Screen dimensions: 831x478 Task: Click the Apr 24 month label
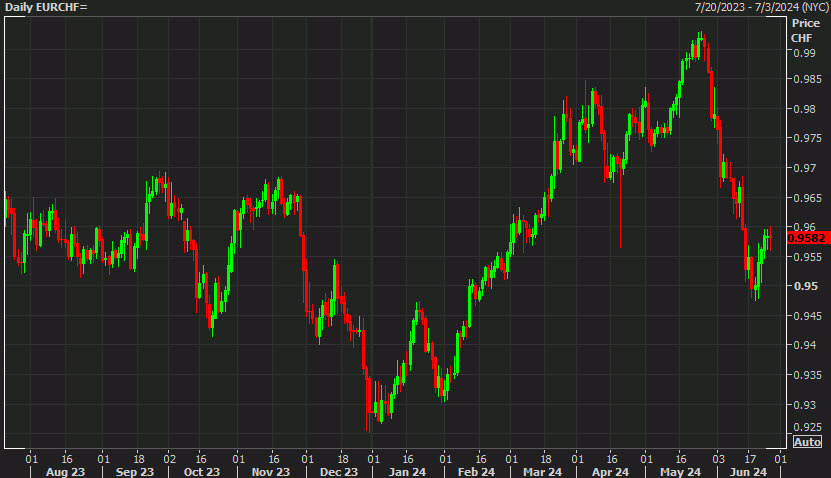tap(610, 472)
